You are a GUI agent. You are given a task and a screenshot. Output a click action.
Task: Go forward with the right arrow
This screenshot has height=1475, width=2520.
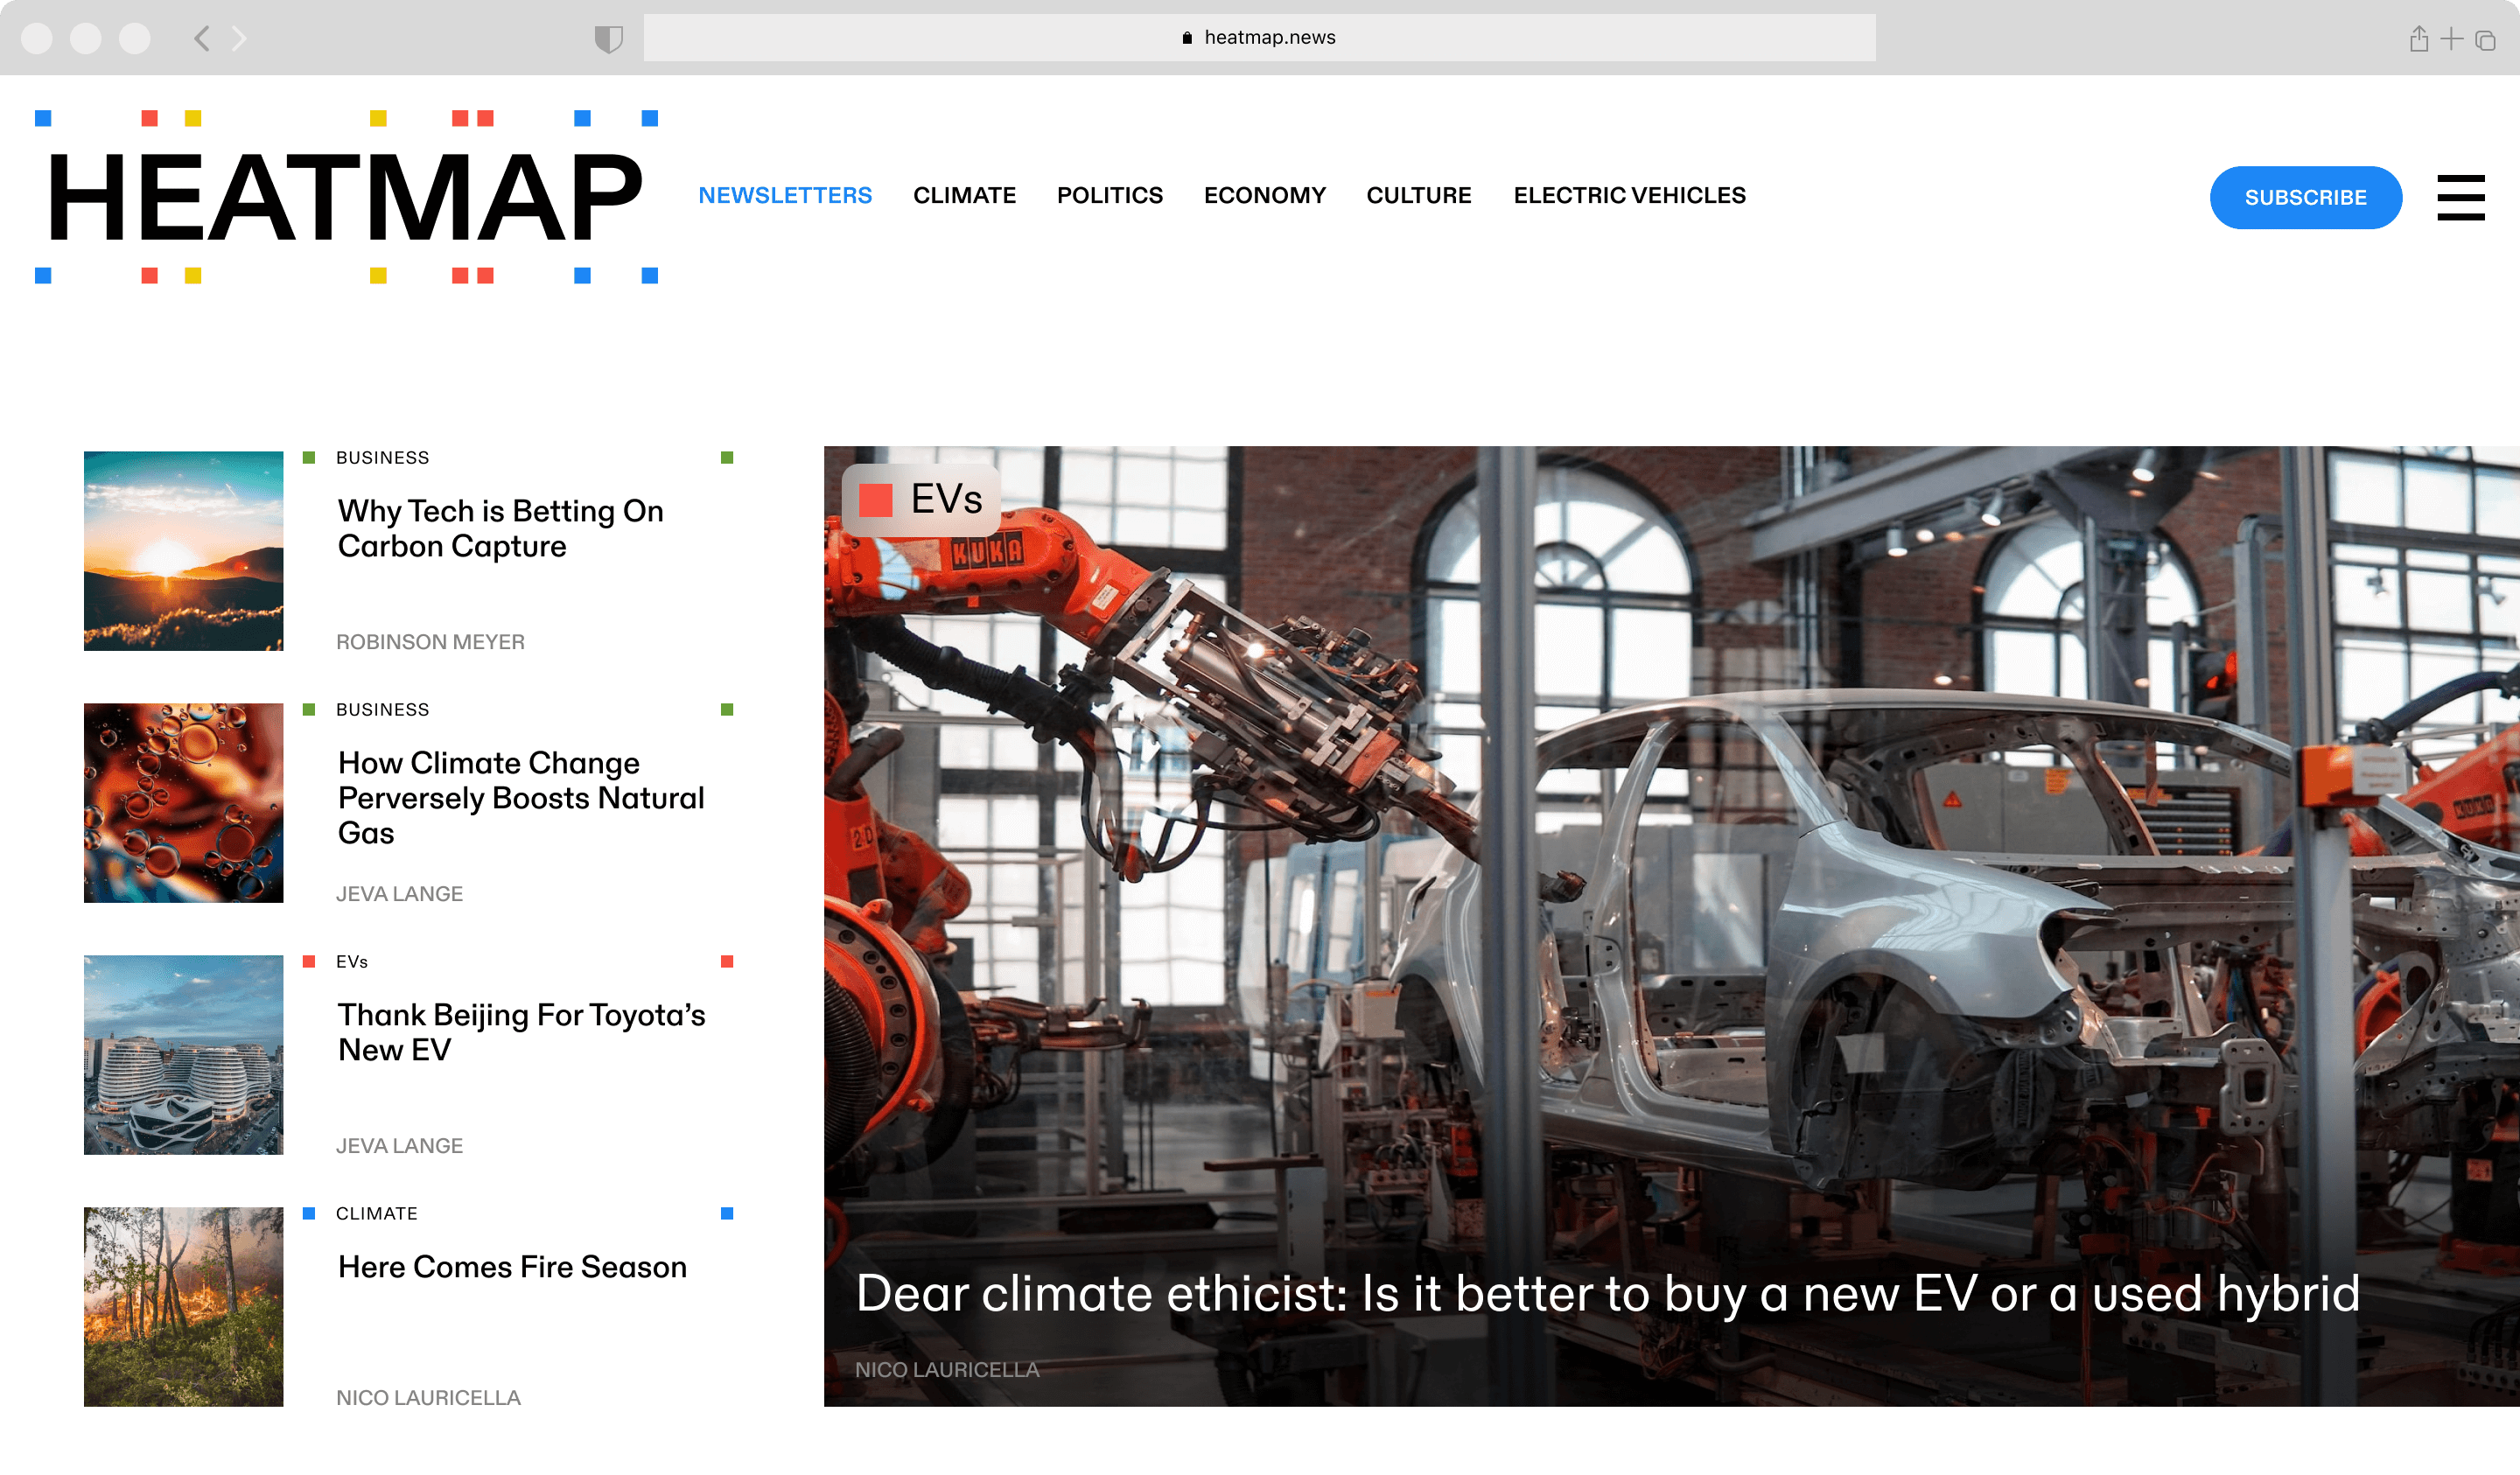point(239,39)
